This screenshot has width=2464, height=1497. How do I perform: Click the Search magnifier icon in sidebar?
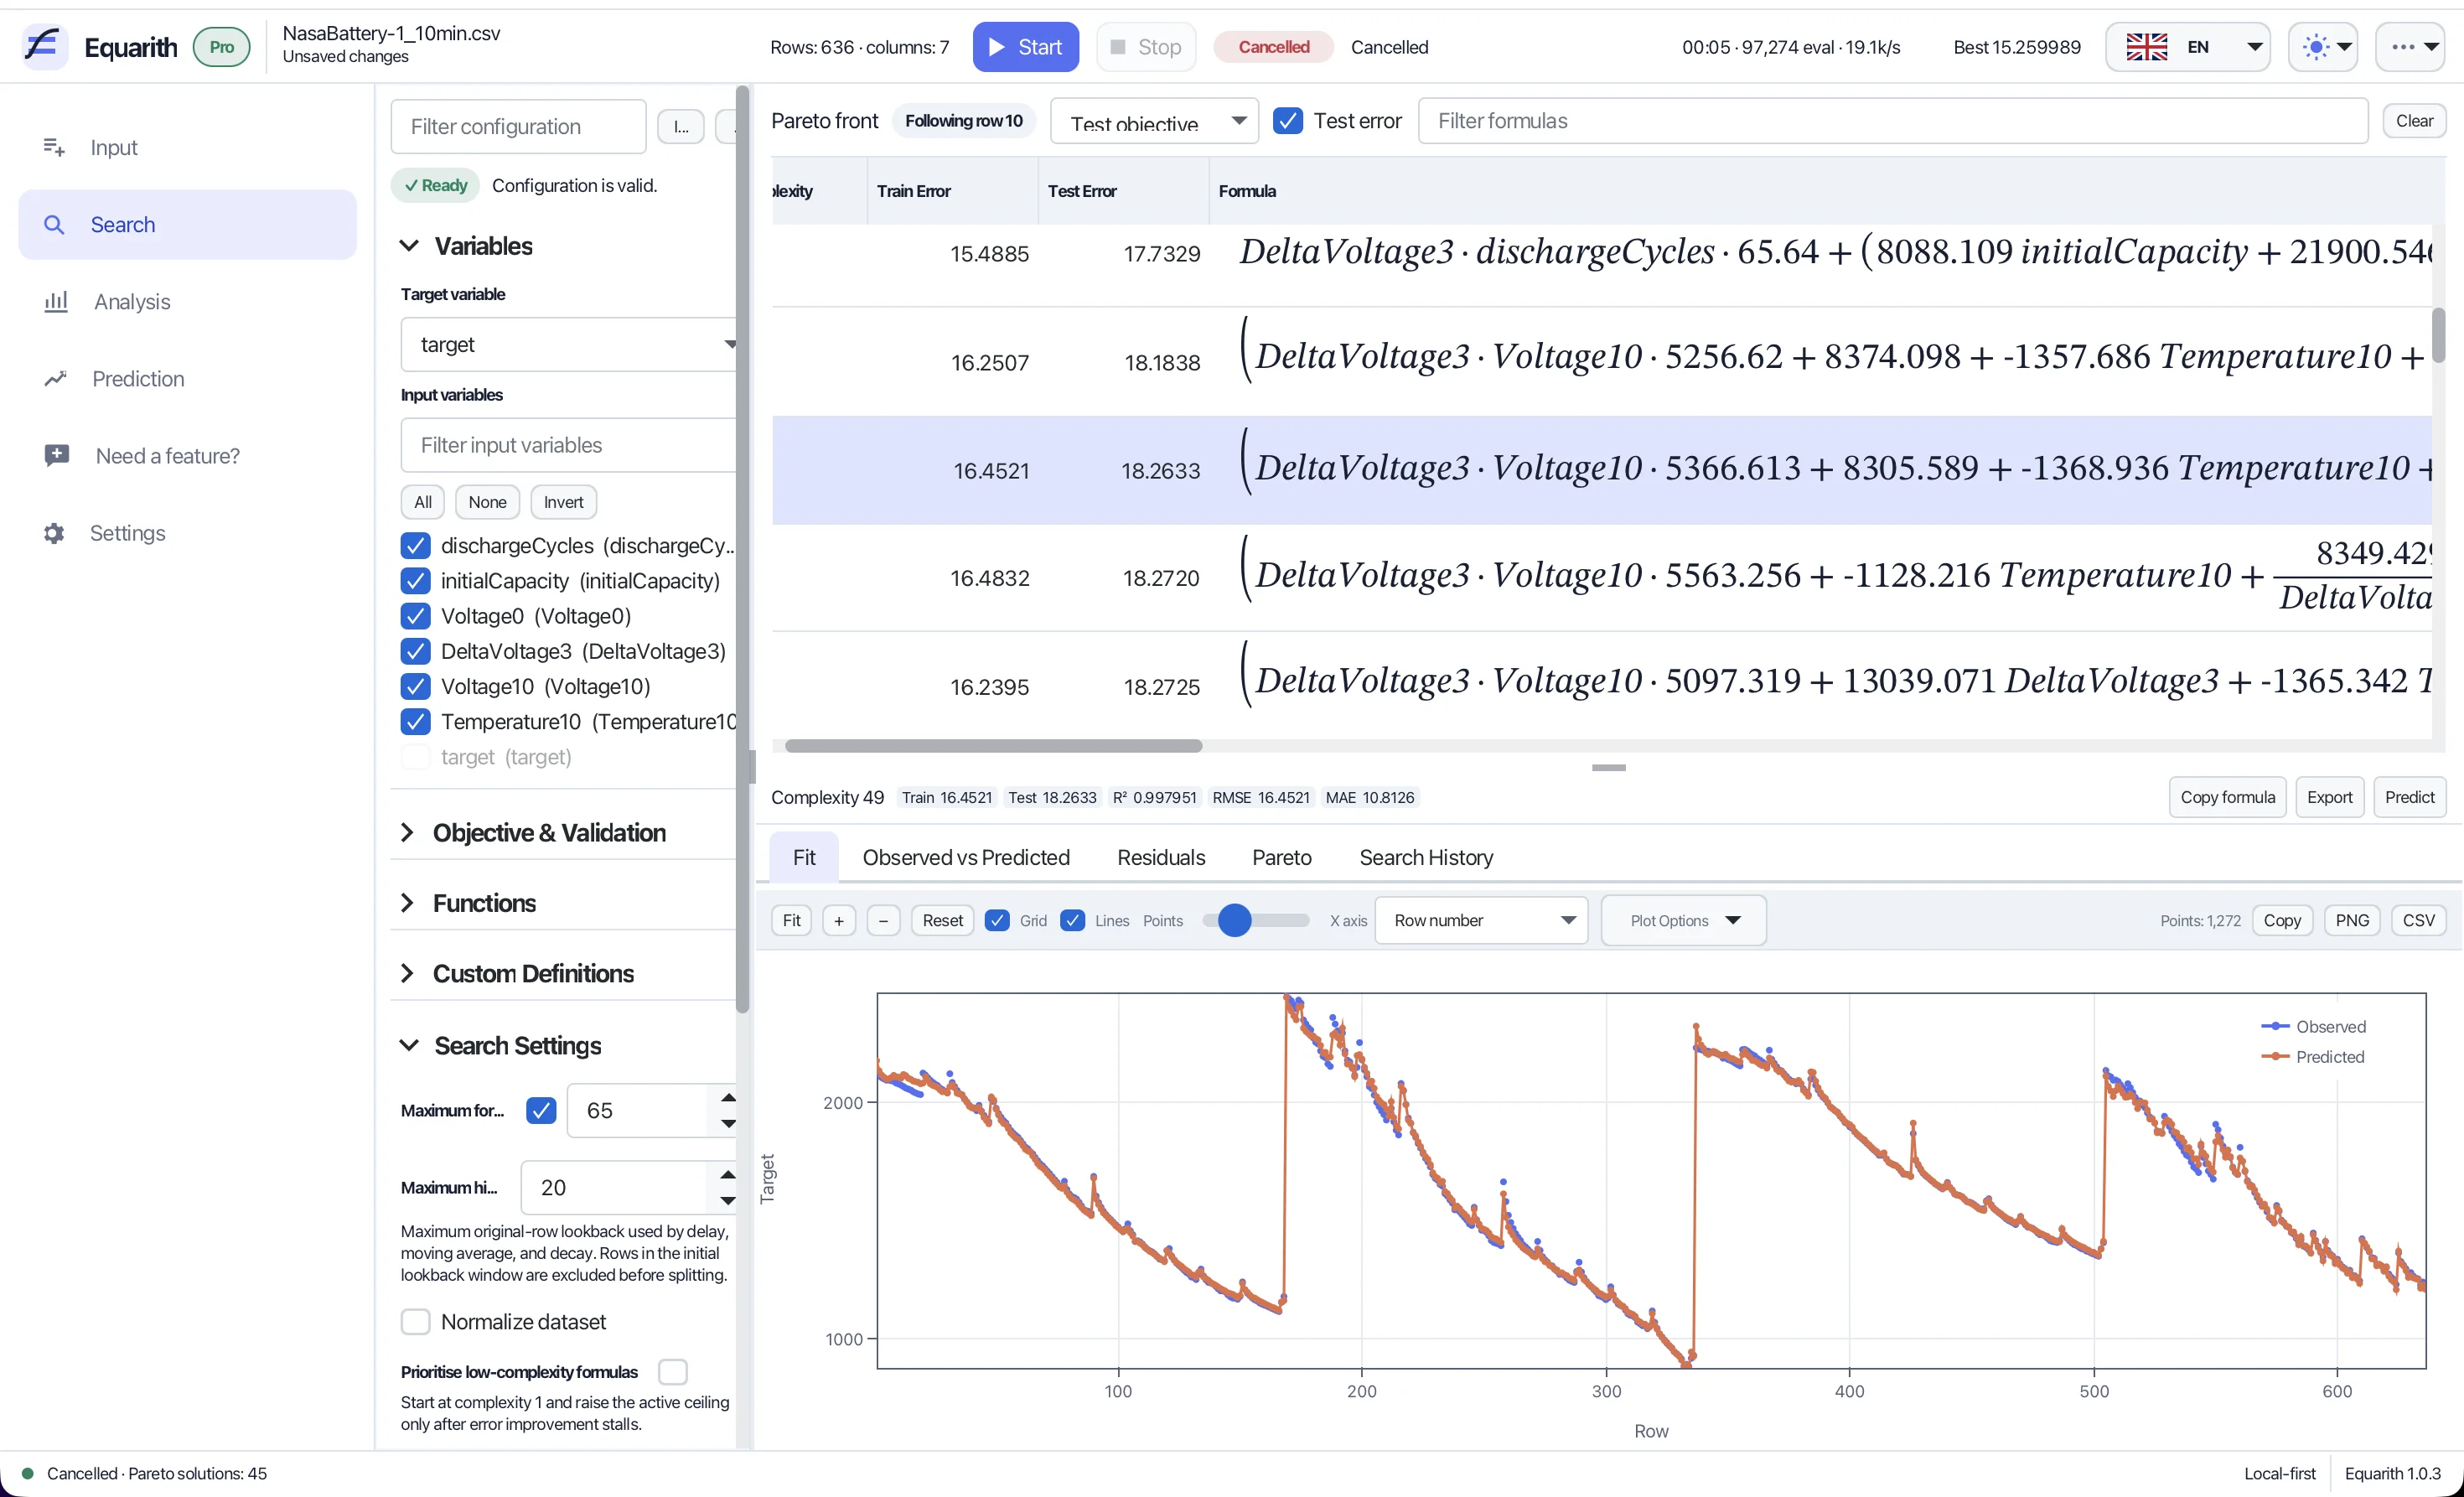(54, 224)
